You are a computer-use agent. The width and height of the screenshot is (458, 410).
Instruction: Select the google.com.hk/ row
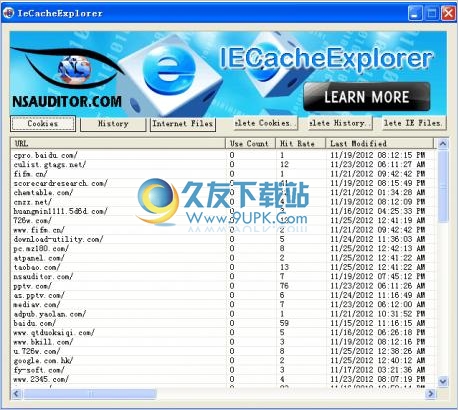[223, 360]
